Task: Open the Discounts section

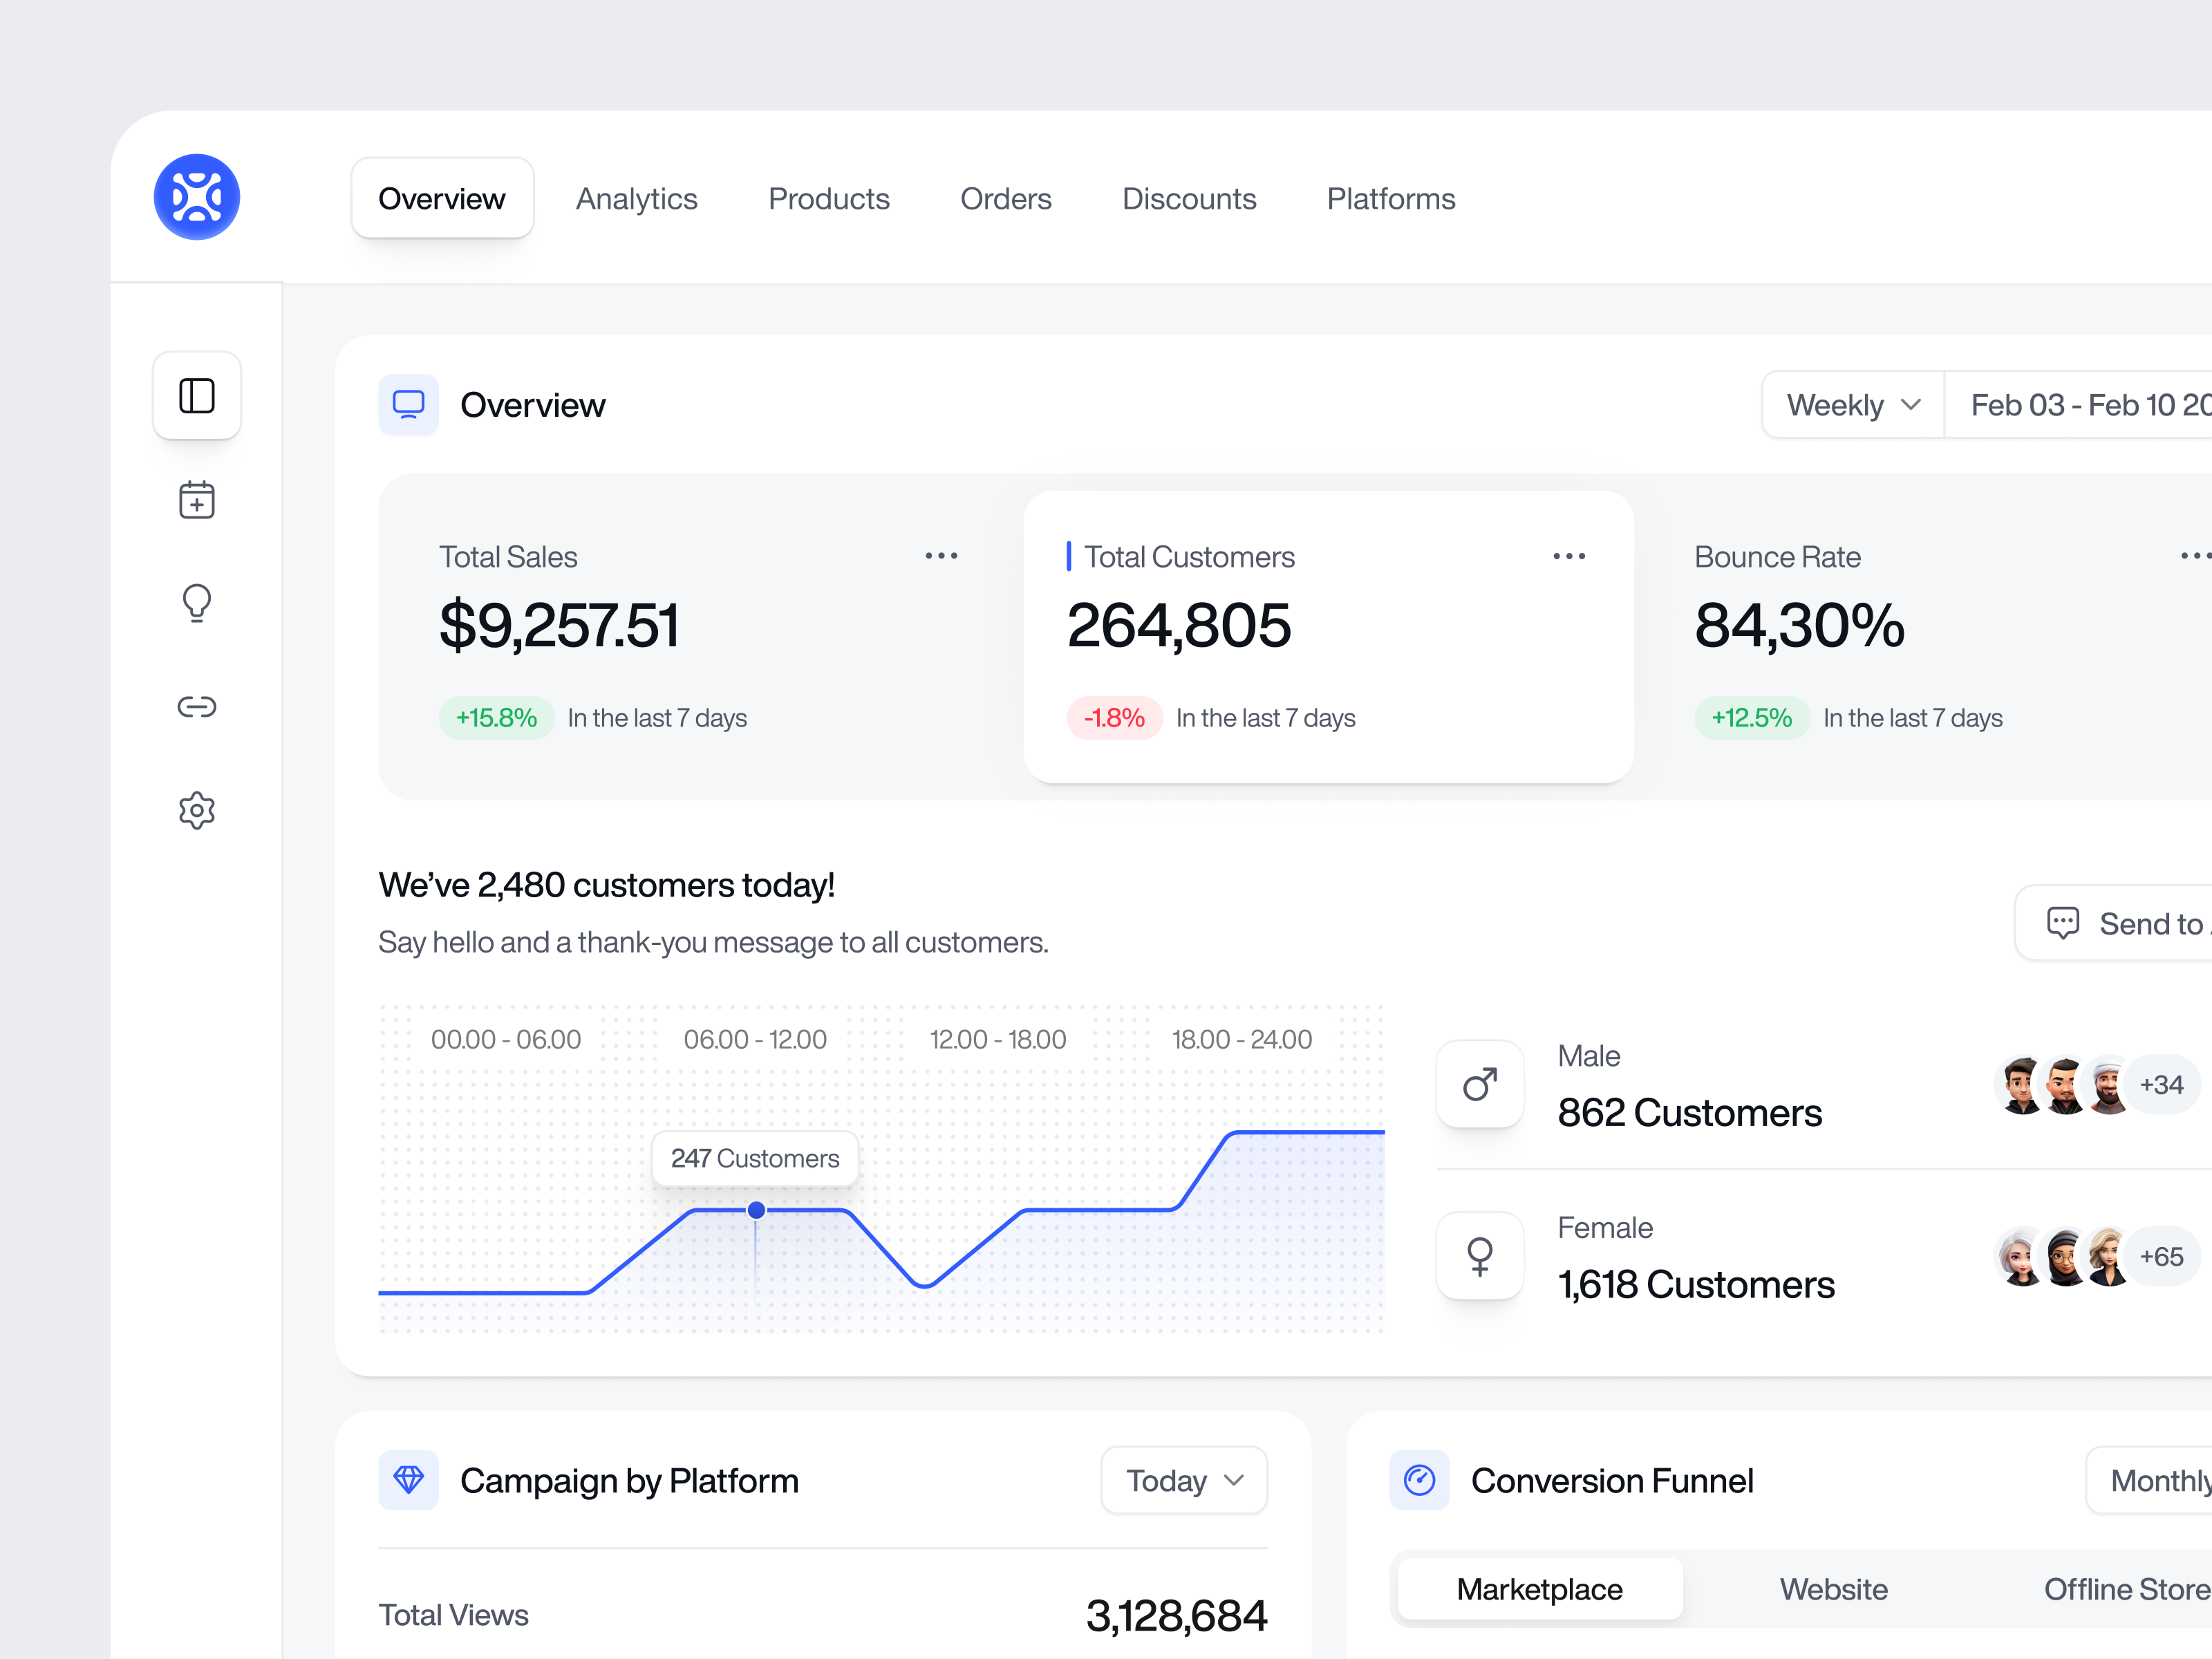Action: coord(1189,198)
